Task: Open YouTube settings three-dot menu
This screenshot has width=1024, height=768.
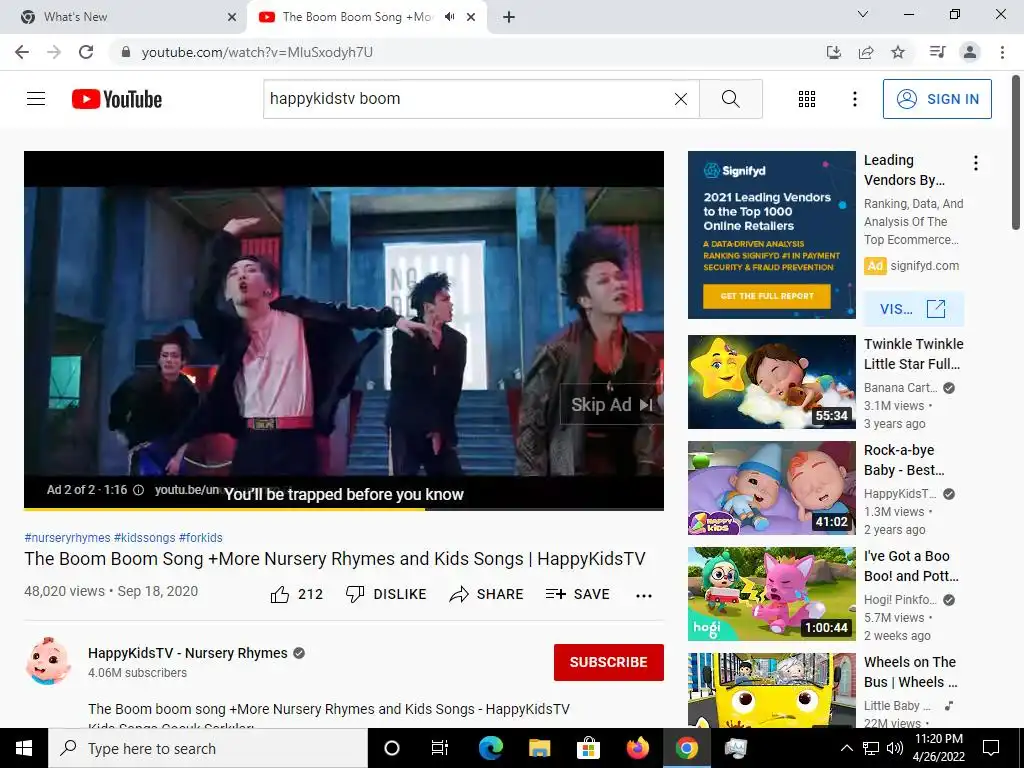Action: click(x=855, y=99)
